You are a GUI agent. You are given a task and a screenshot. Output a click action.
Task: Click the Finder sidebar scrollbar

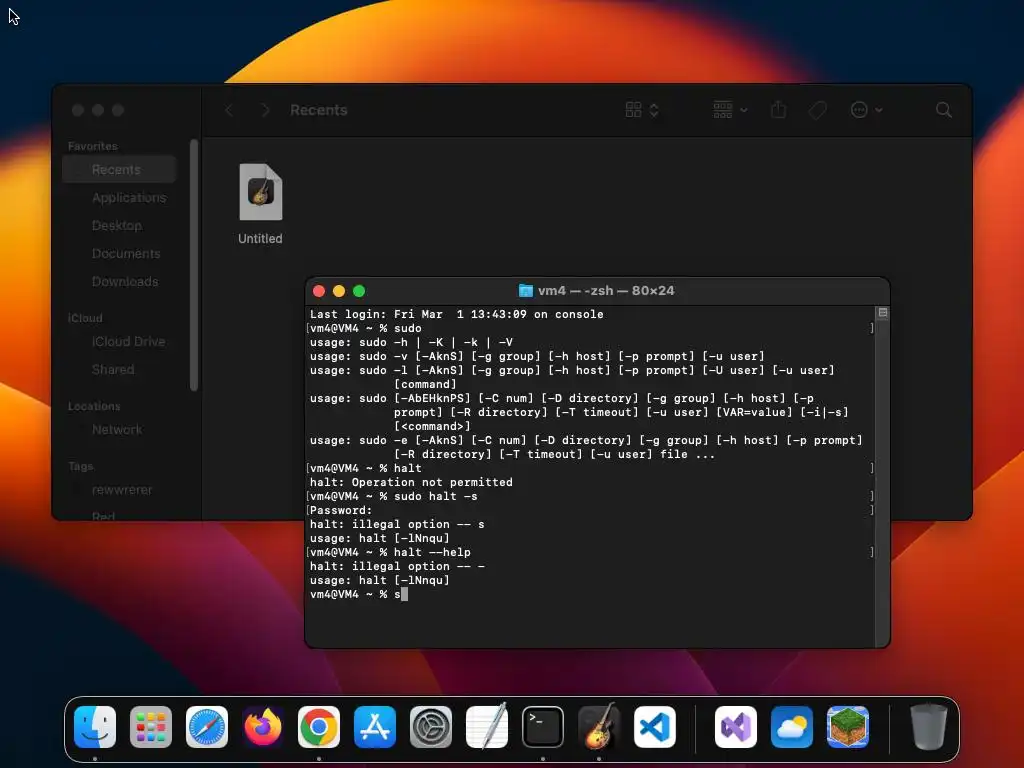(194, 265)
